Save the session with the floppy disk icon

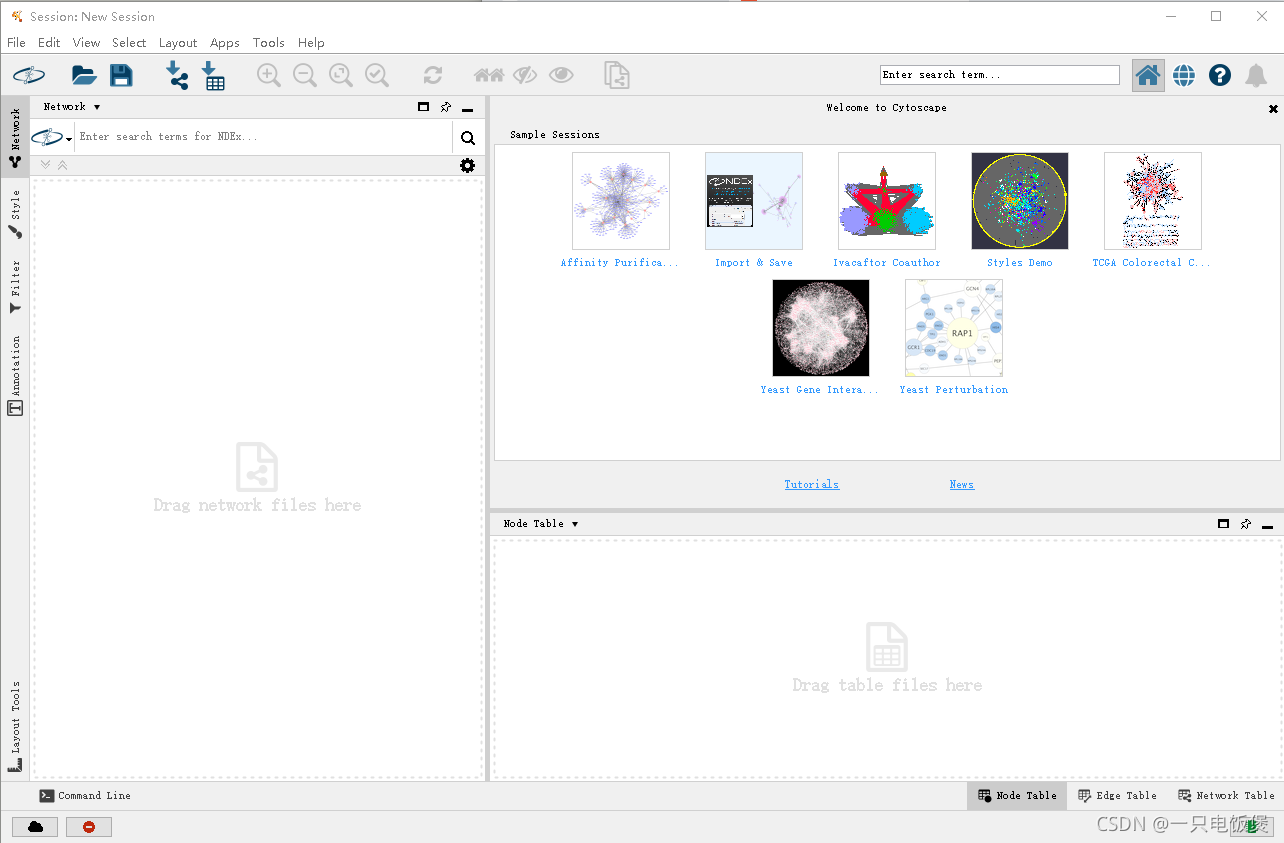point(121,75)
